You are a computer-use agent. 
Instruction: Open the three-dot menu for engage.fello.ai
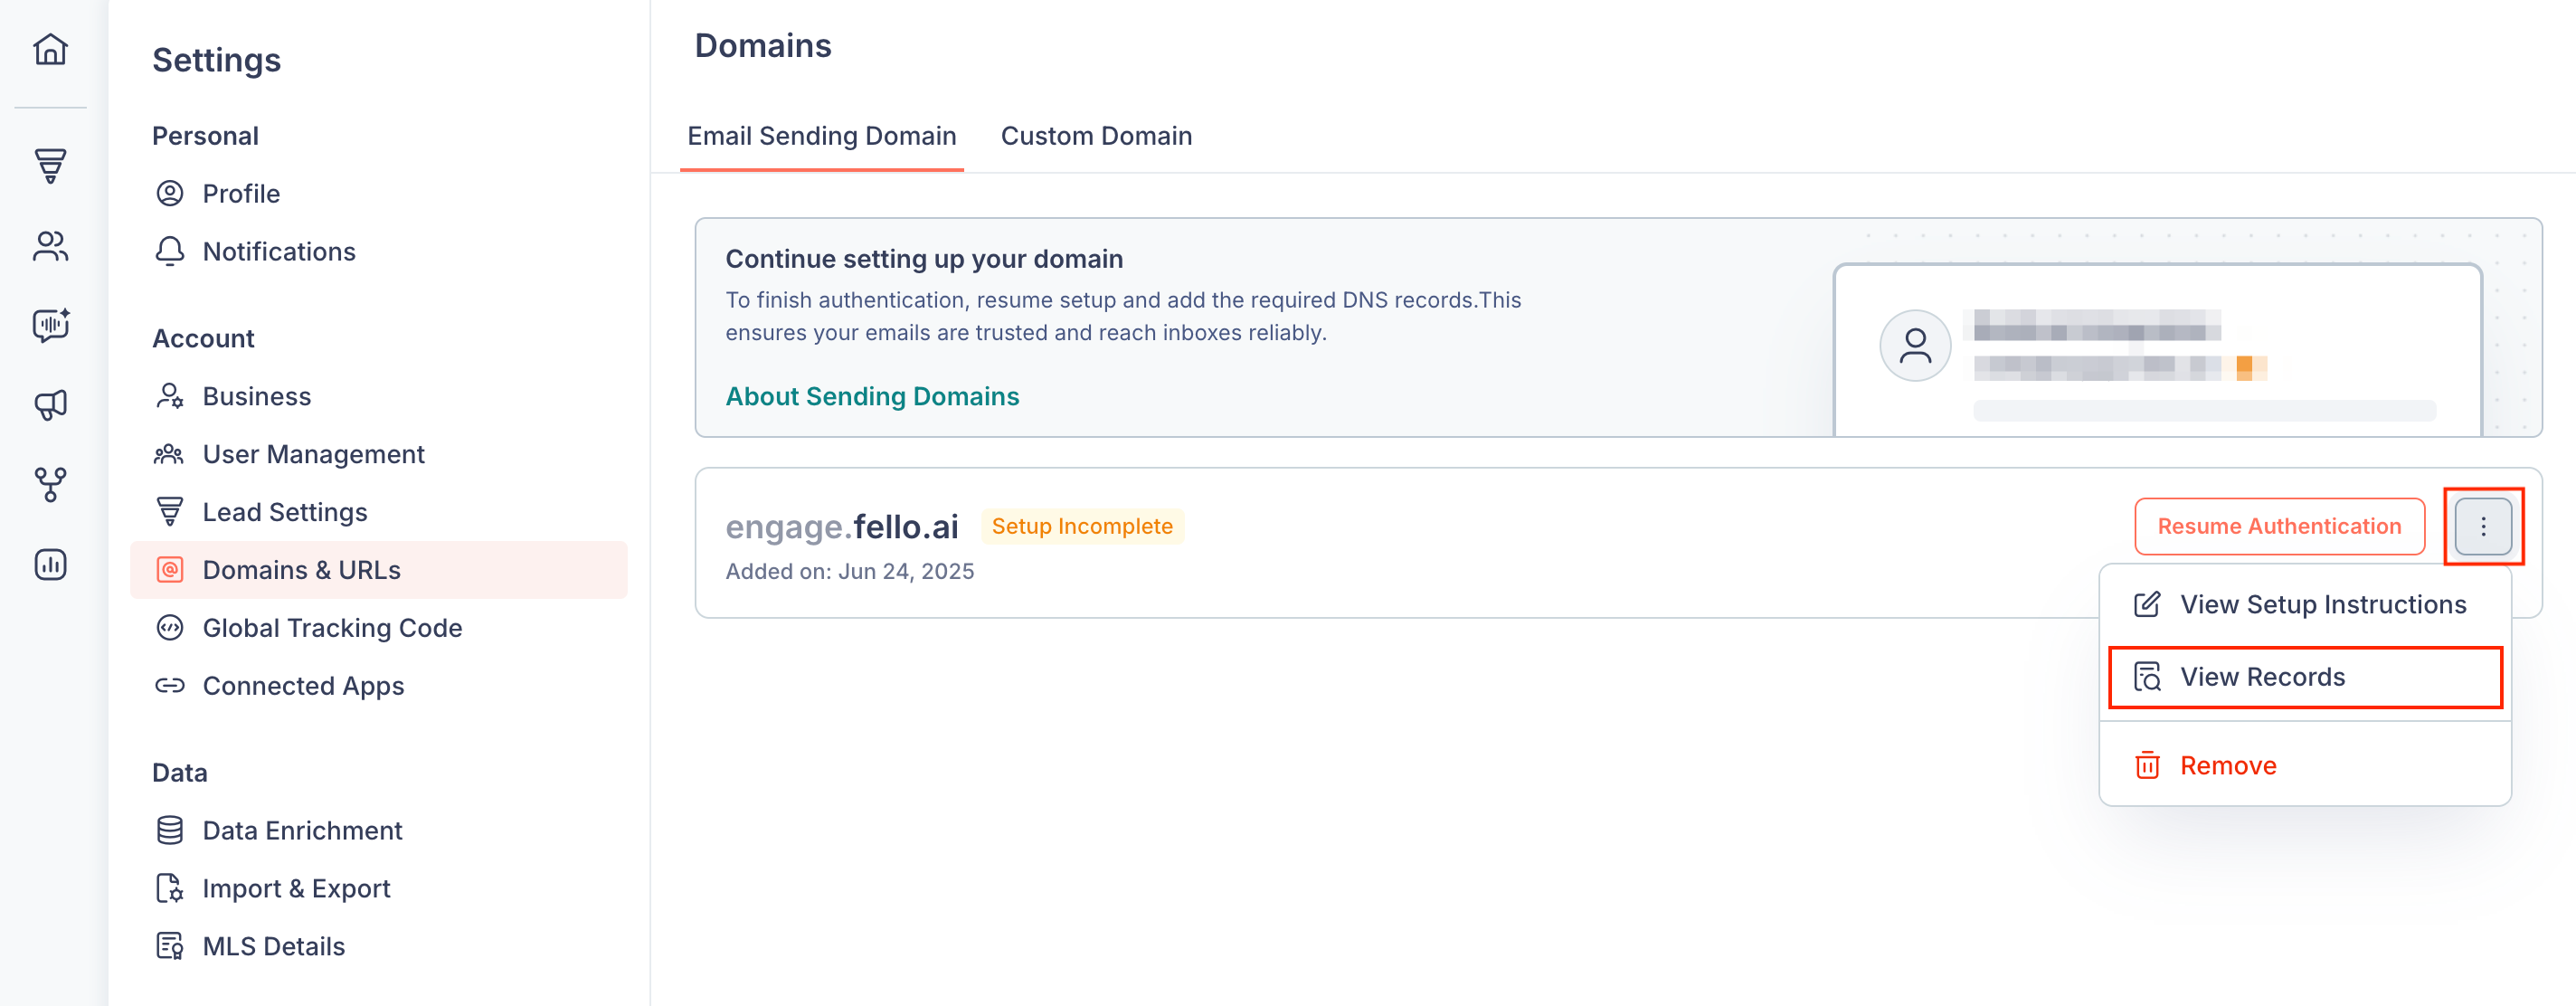tap(2483, 526)
